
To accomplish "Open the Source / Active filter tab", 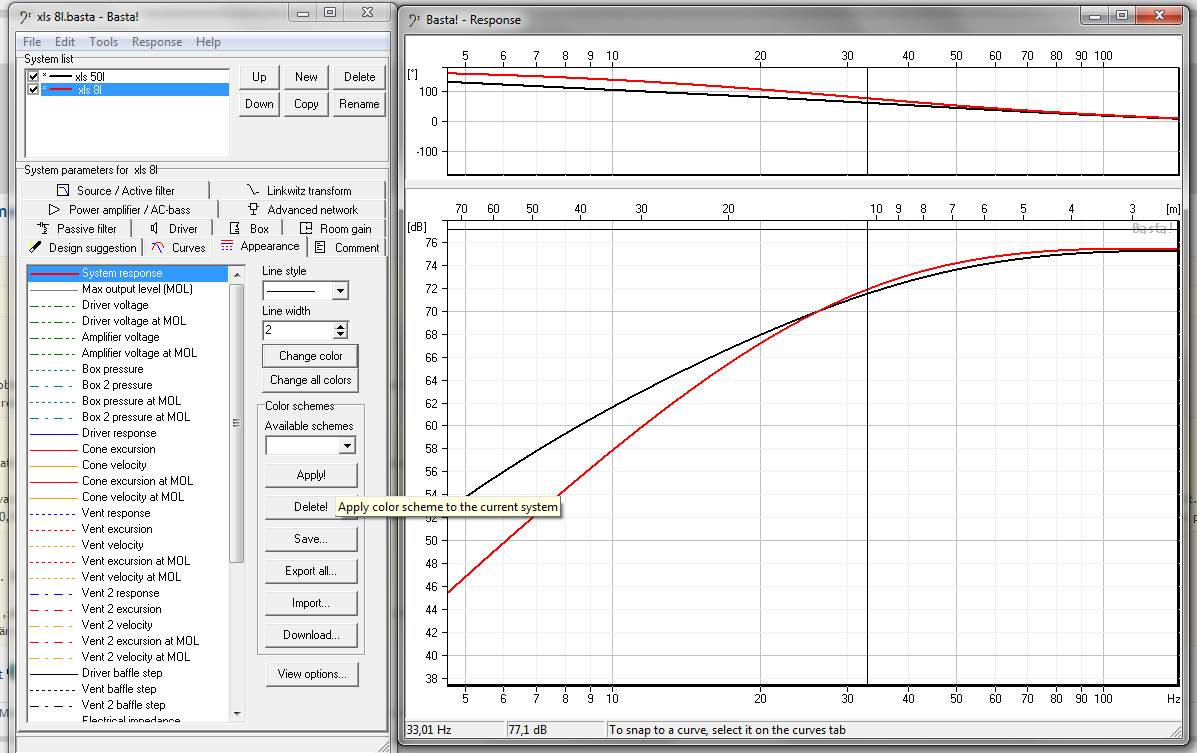I will point(115,190).
